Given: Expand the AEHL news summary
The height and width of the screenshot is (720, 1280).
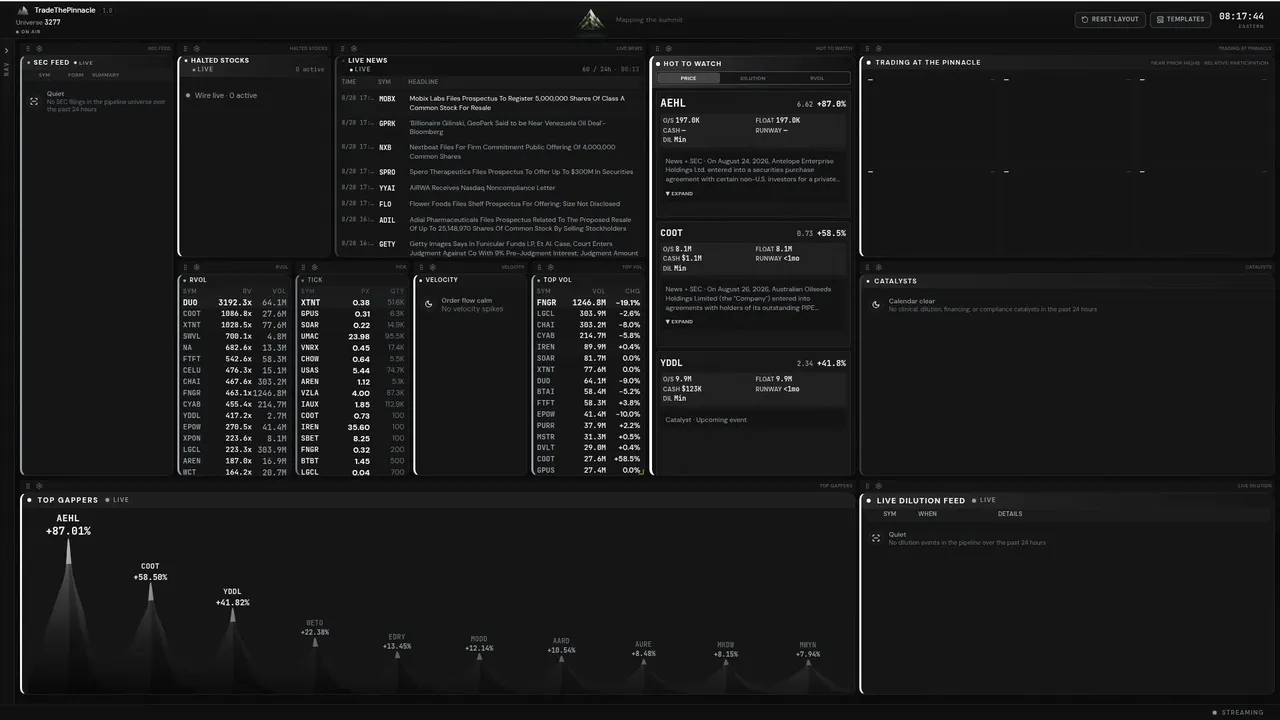Looking at the screenshot, I should click(679, 194).
